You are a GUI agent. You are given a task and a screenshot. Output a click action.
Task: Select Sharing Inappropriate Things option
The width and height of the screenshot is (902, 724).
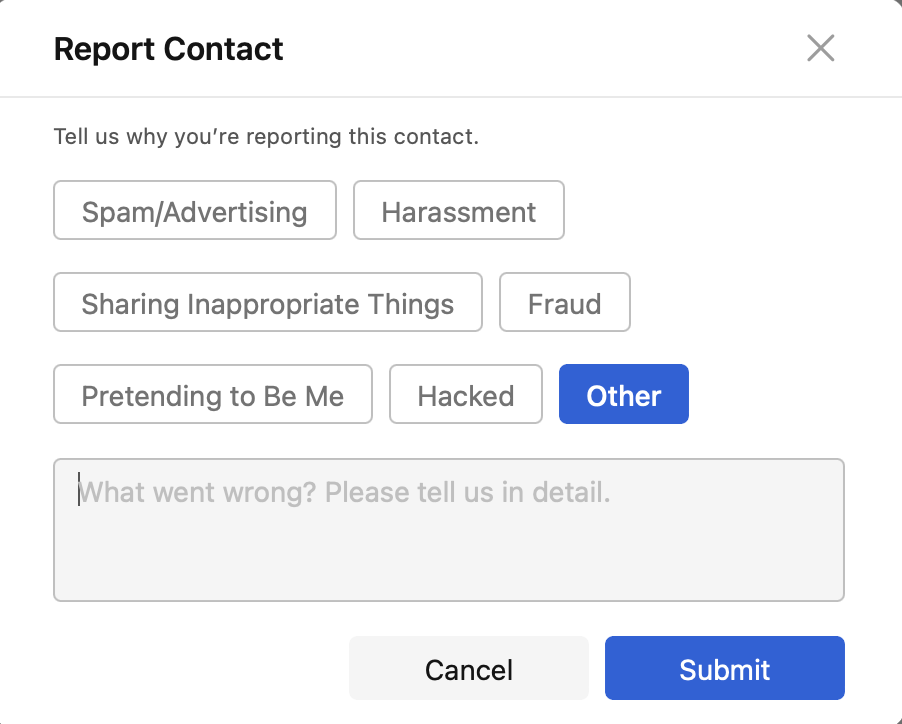coord(268,303)
